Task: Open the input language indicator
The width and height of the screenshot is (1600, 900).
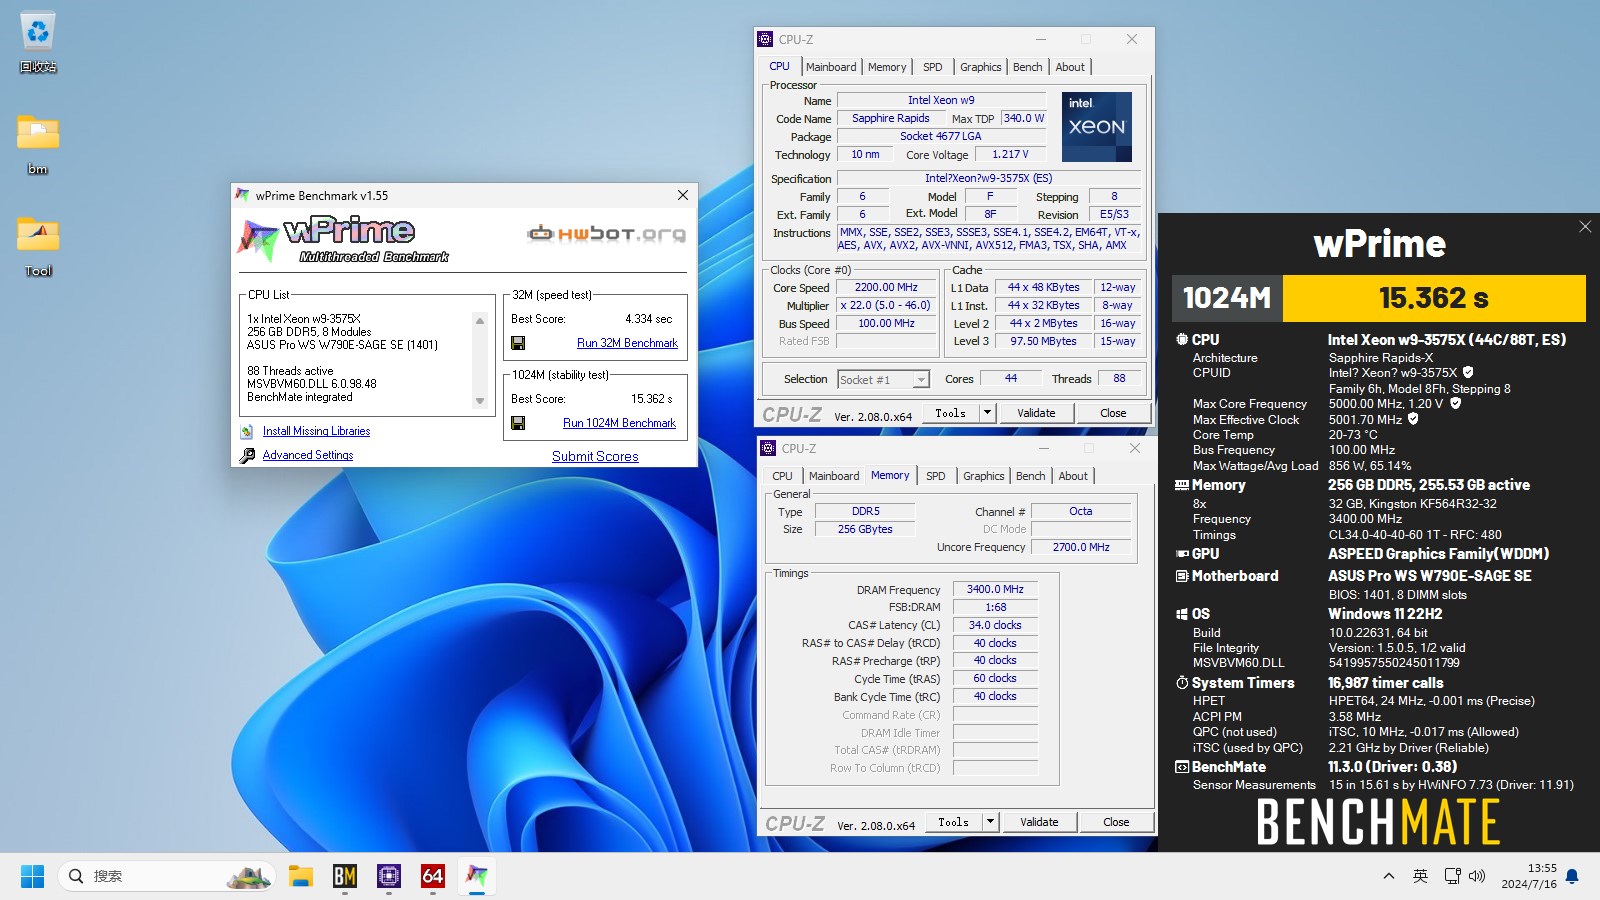Action: point(1420,877)
